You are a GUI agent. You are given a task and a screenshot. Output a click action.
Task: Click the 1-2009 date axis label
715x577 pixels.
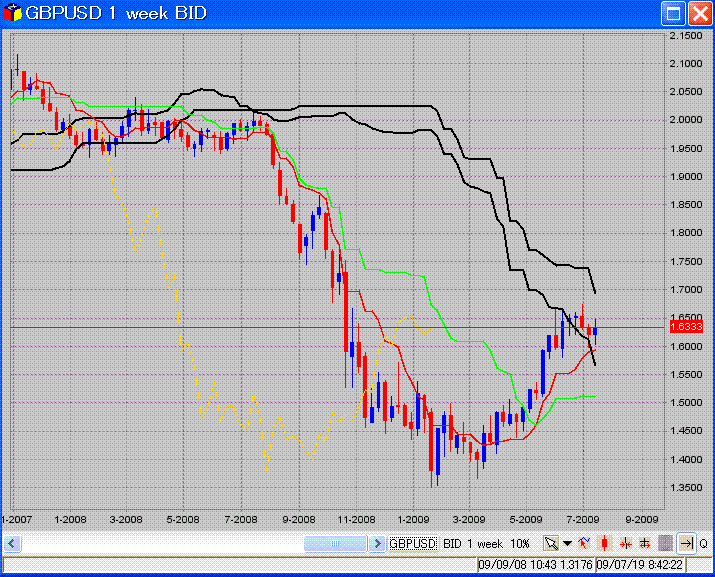413,520
